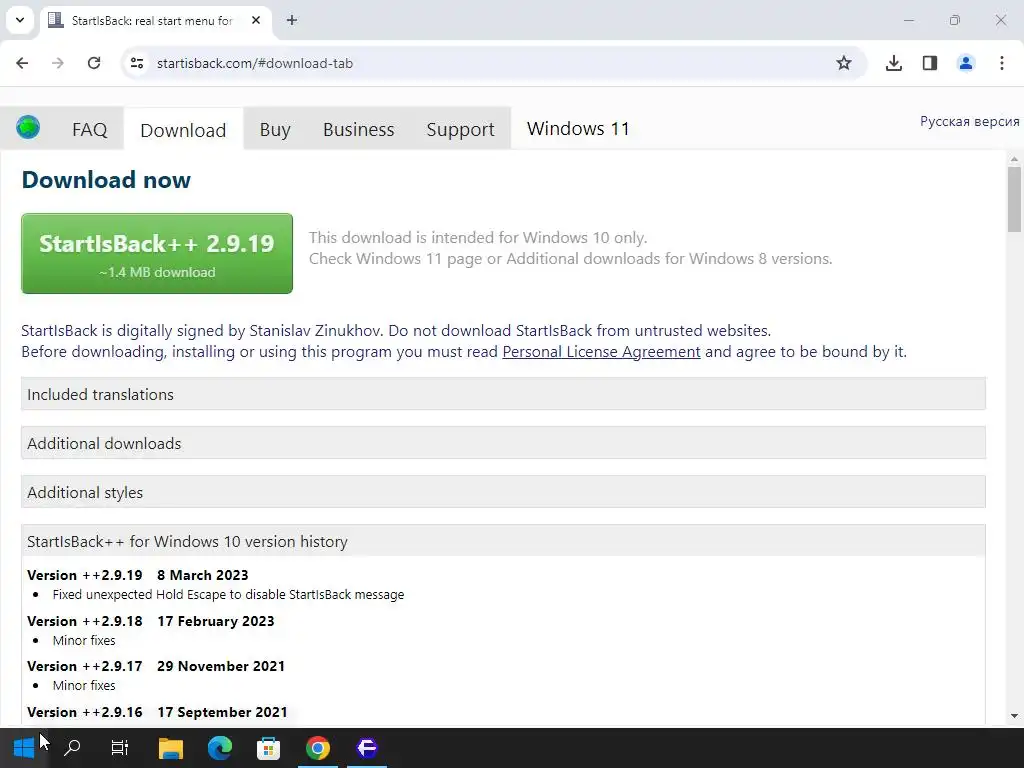Click 'Version ++2.9.17' entry
The width and height of the screenshot is (1024, 768).
point(85,666)
